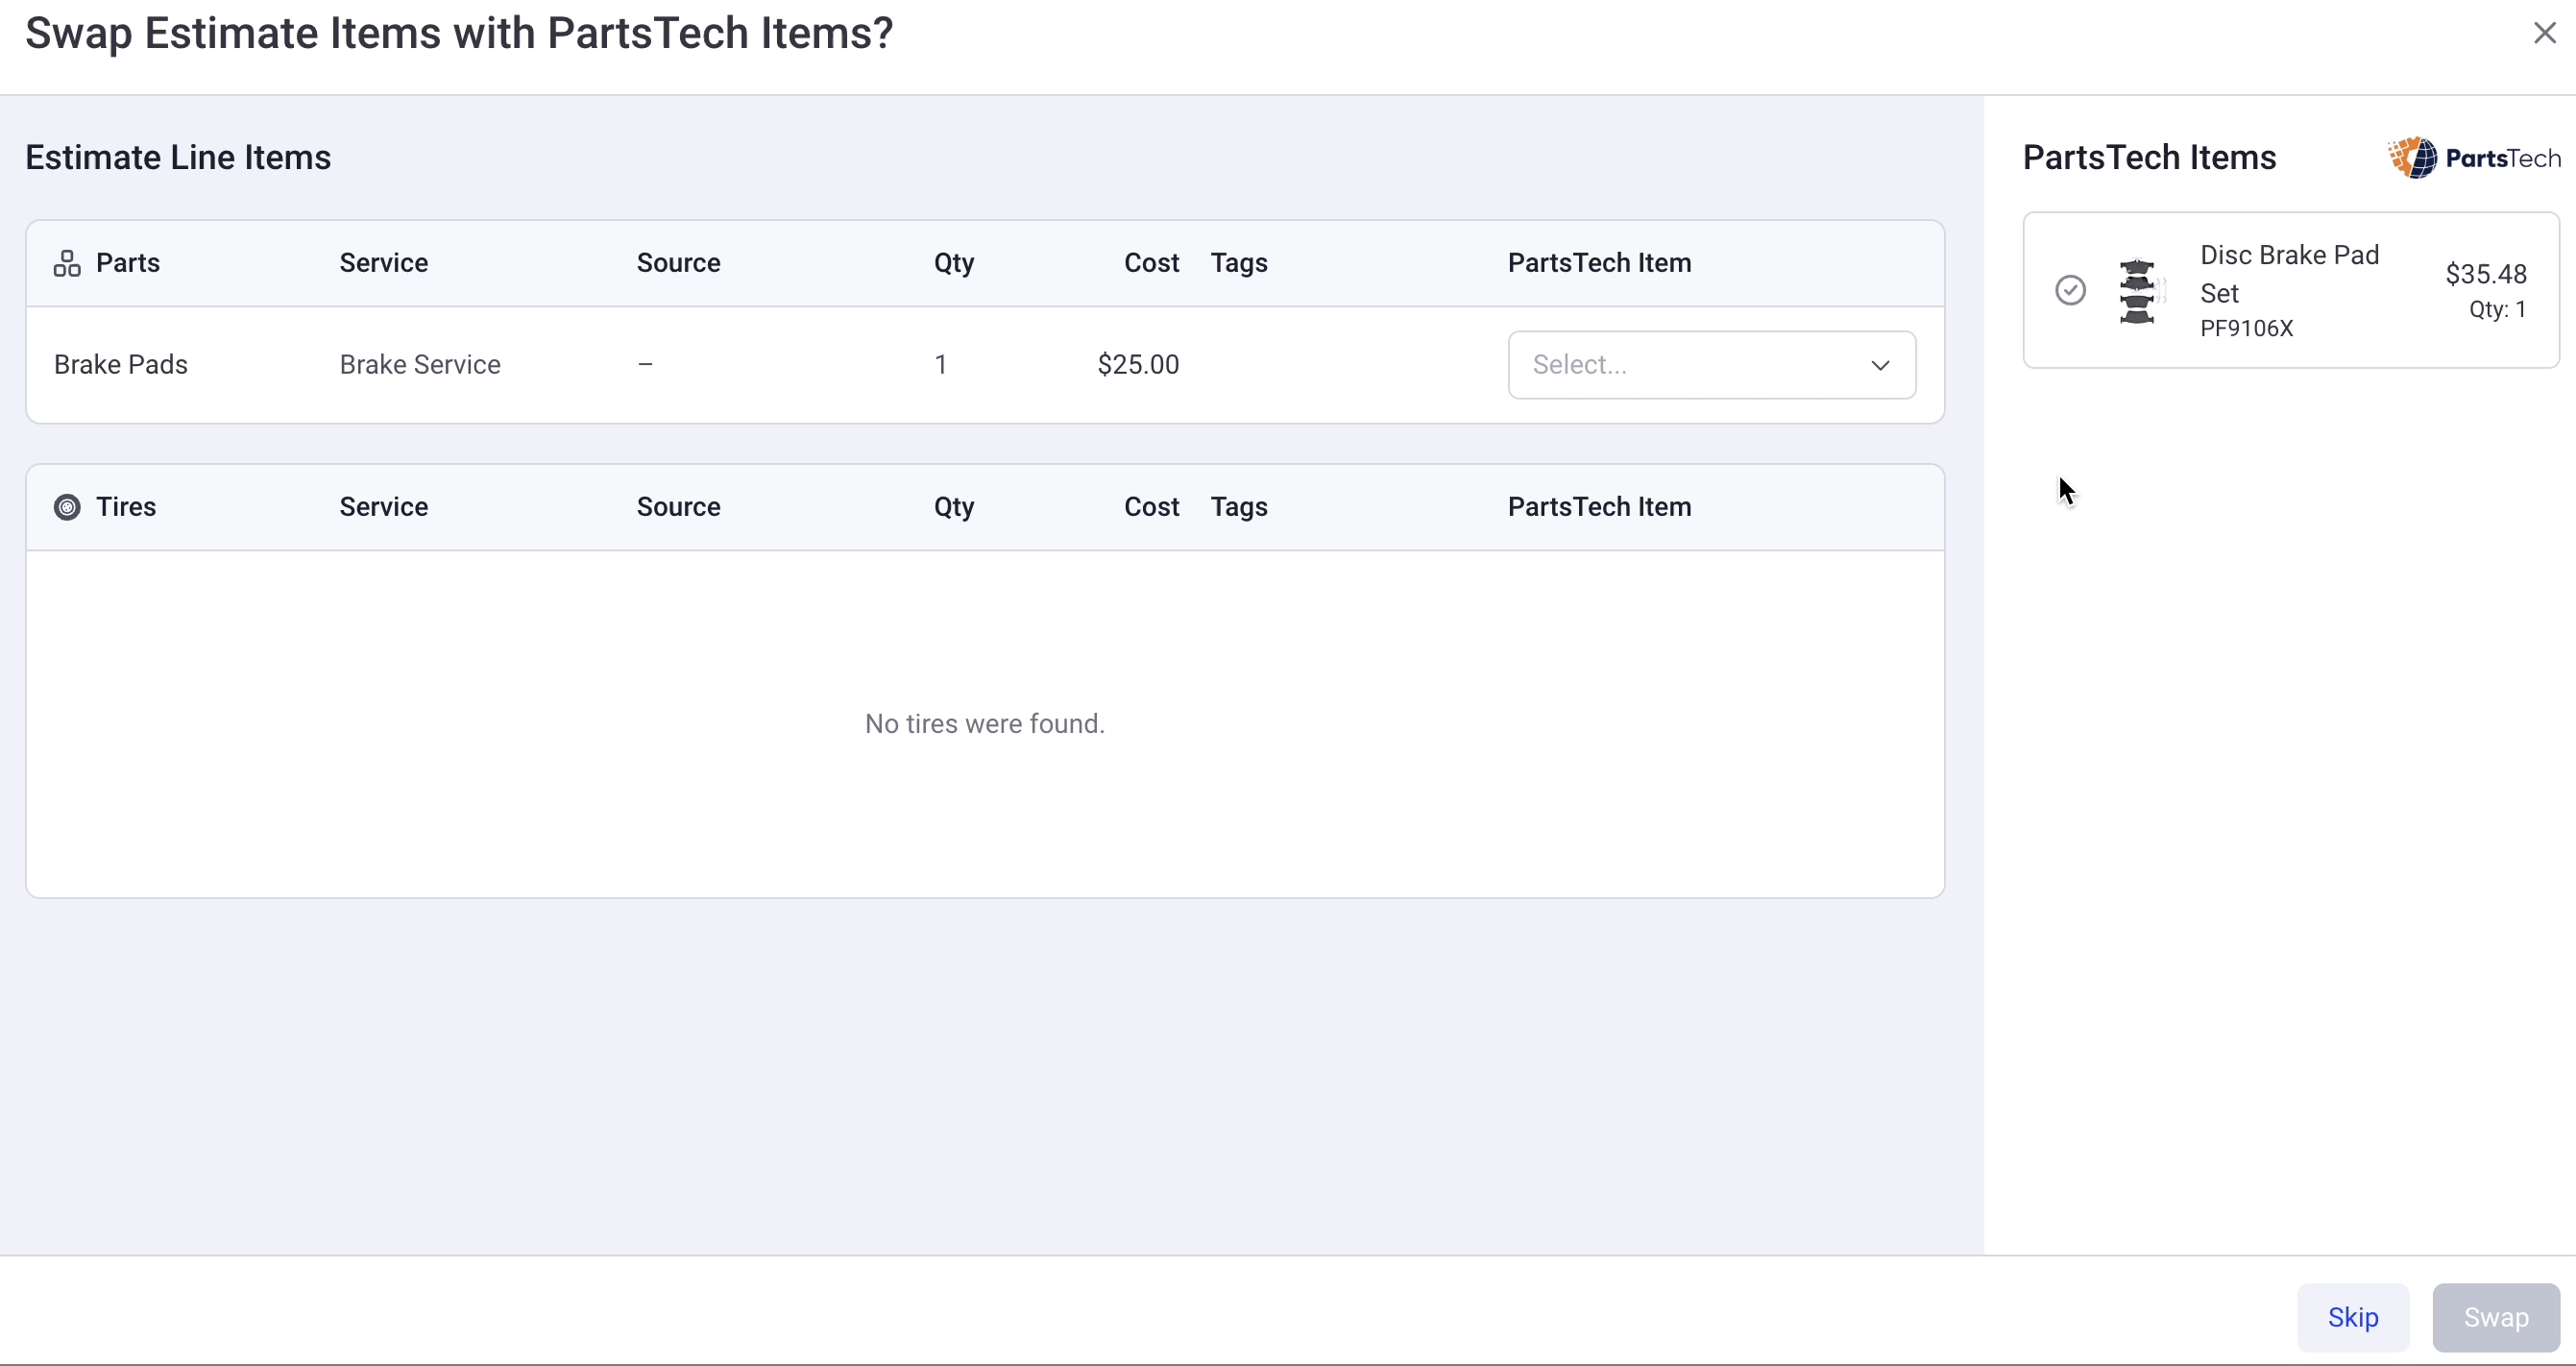Click the PartsTech logo
This screenshot has width=2576, height=1366.
pos(2474,158)
